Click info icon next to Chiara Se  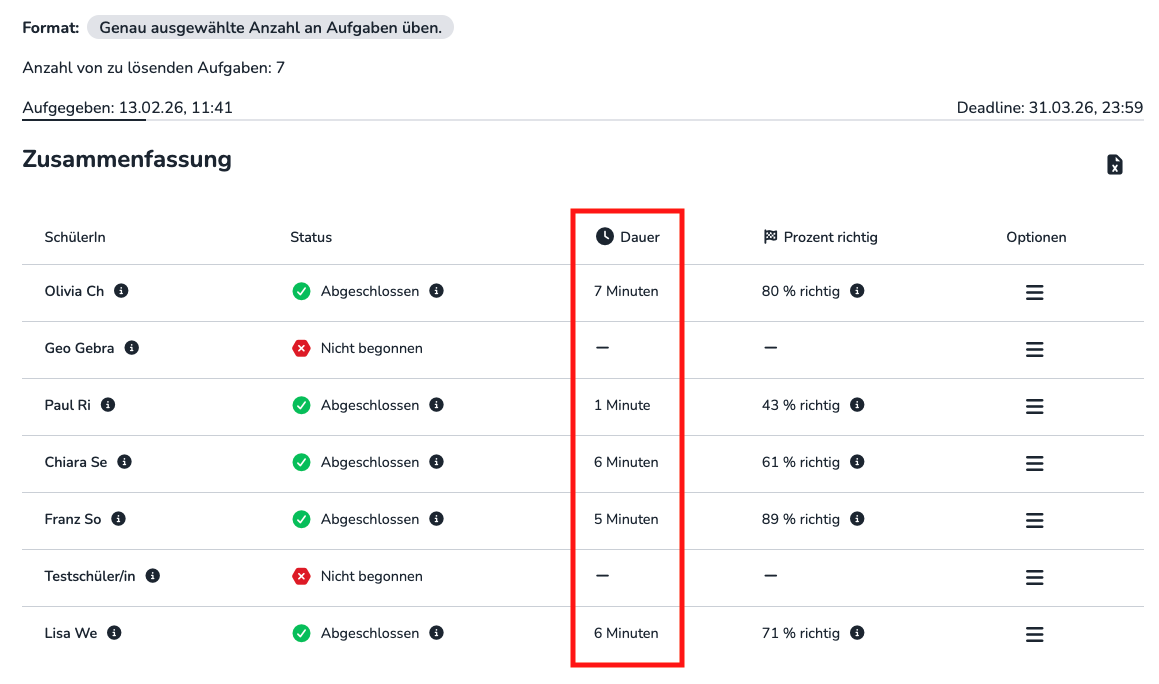coord(125,462)
